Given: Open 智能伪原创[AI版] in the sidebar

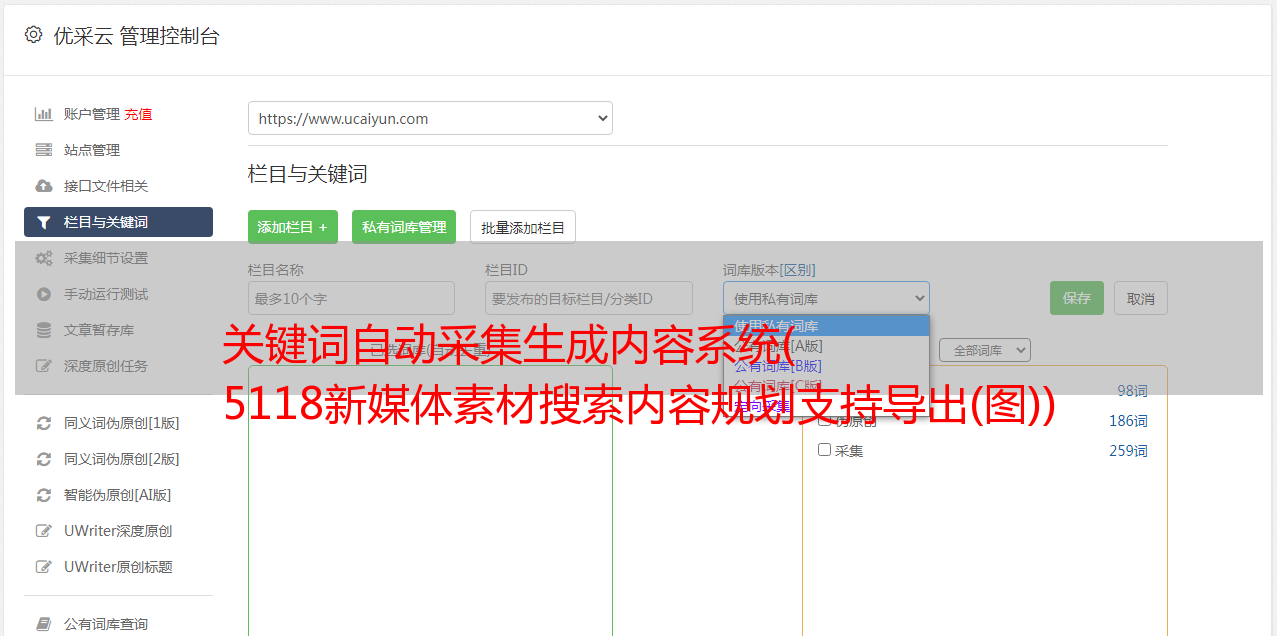Looking at the screenshot, I should (x=118, y=495).
